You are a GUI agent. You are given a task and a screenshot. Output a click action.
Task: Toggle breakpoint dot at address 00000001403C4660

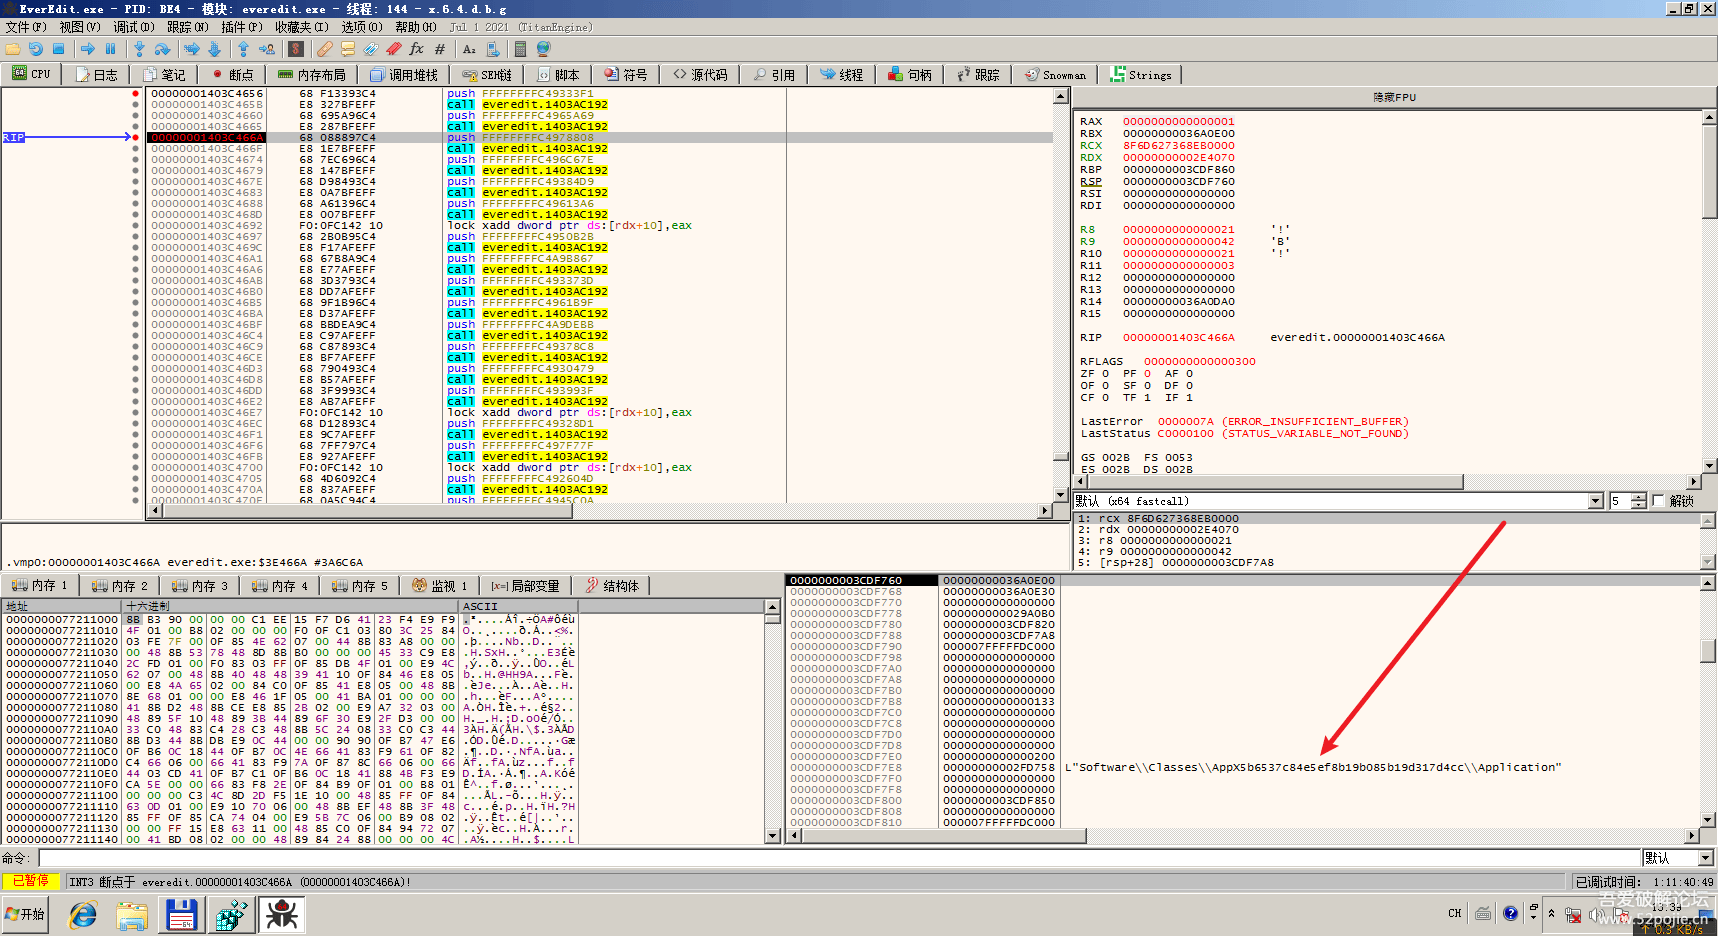tap(136, 116)
